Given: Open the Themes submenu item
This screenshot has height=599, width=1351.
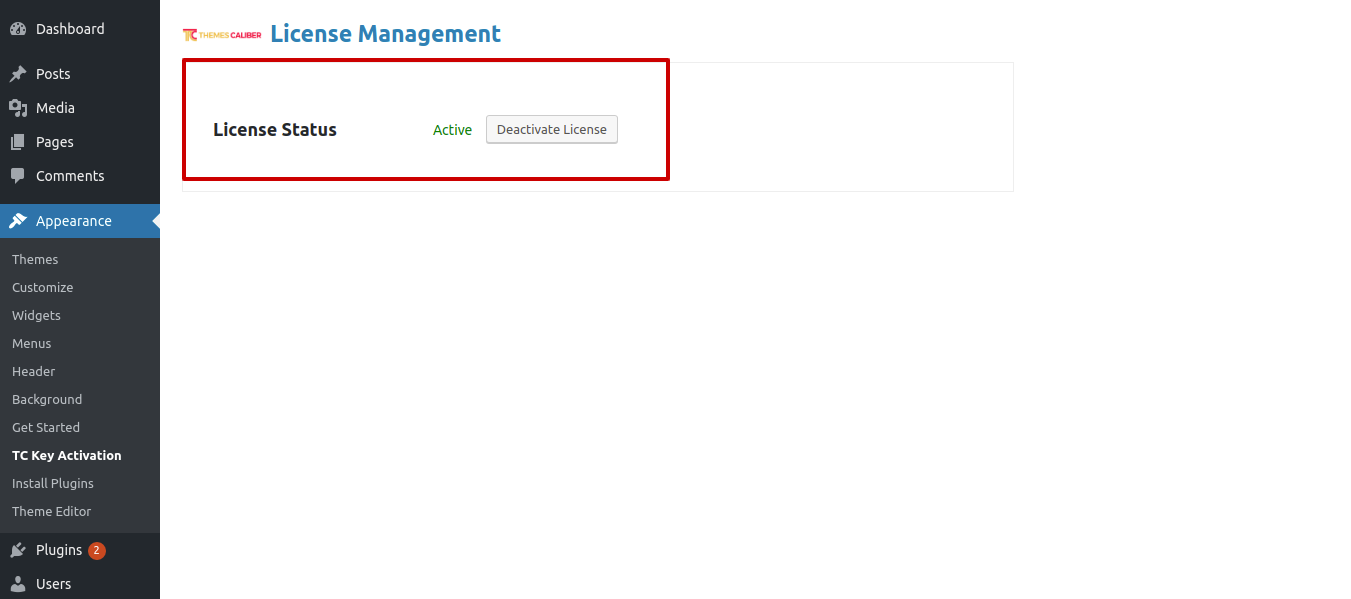Looking at the screenshot, I should tap(35, 259).
